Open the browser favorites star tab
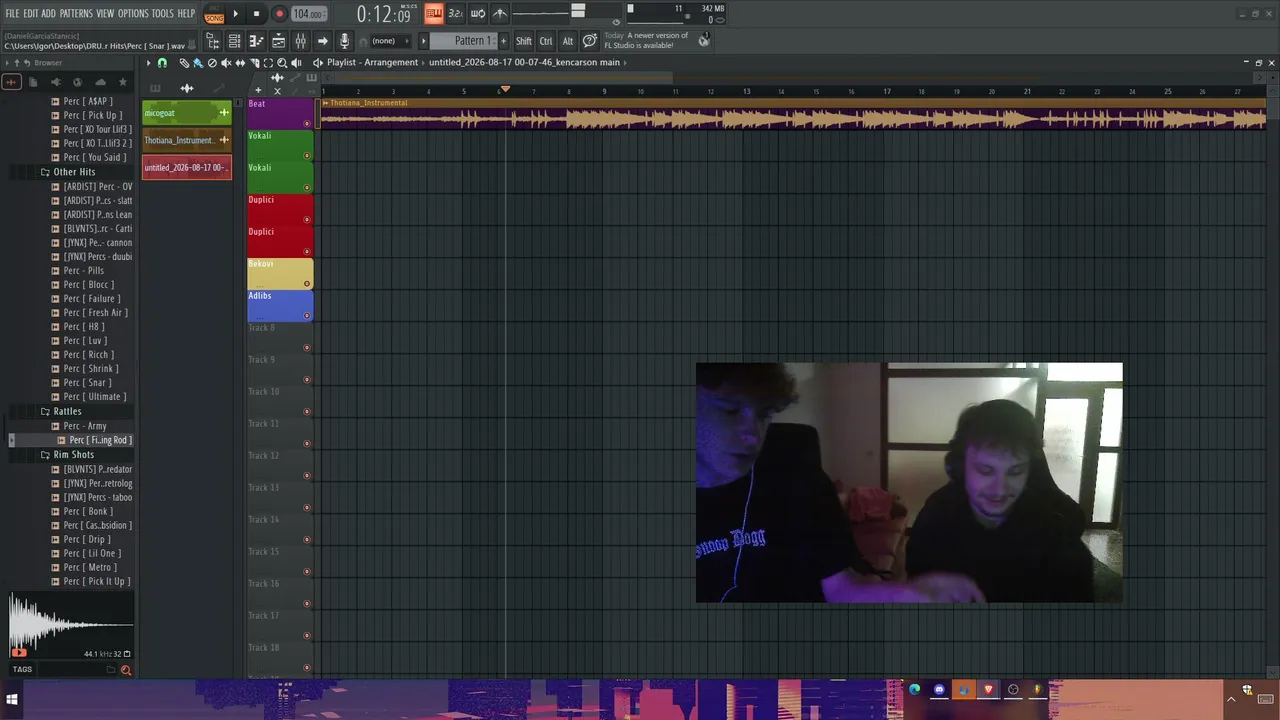This screenshot has width=1280, height=720. 123,82
